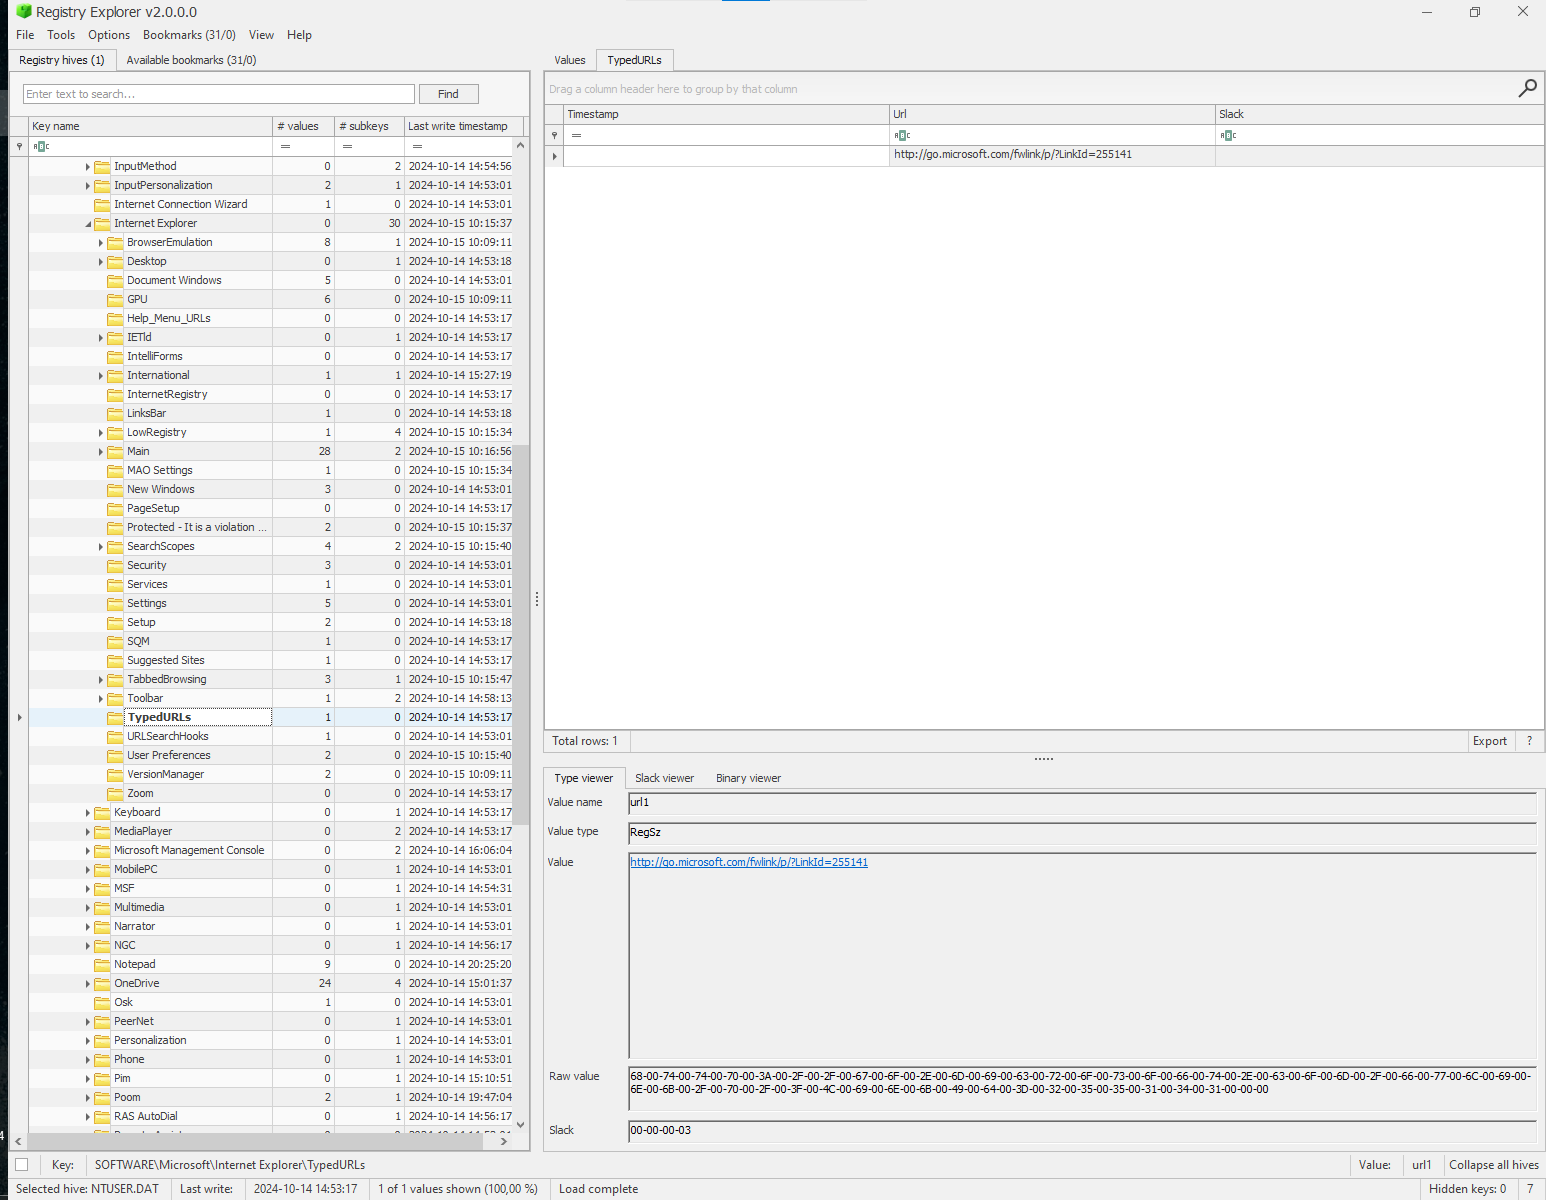The width and height of the screenshot is (1546, 1200).
Task: Expand the BrowserEmulation subkey
Action: click(101, 243)
